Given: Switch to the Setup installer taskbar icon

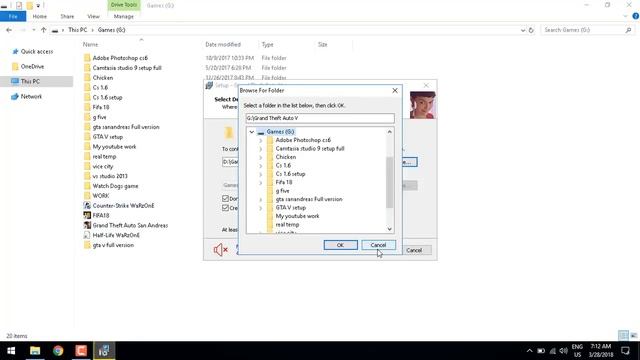Looking at the screenshot, I should [104, 351].
